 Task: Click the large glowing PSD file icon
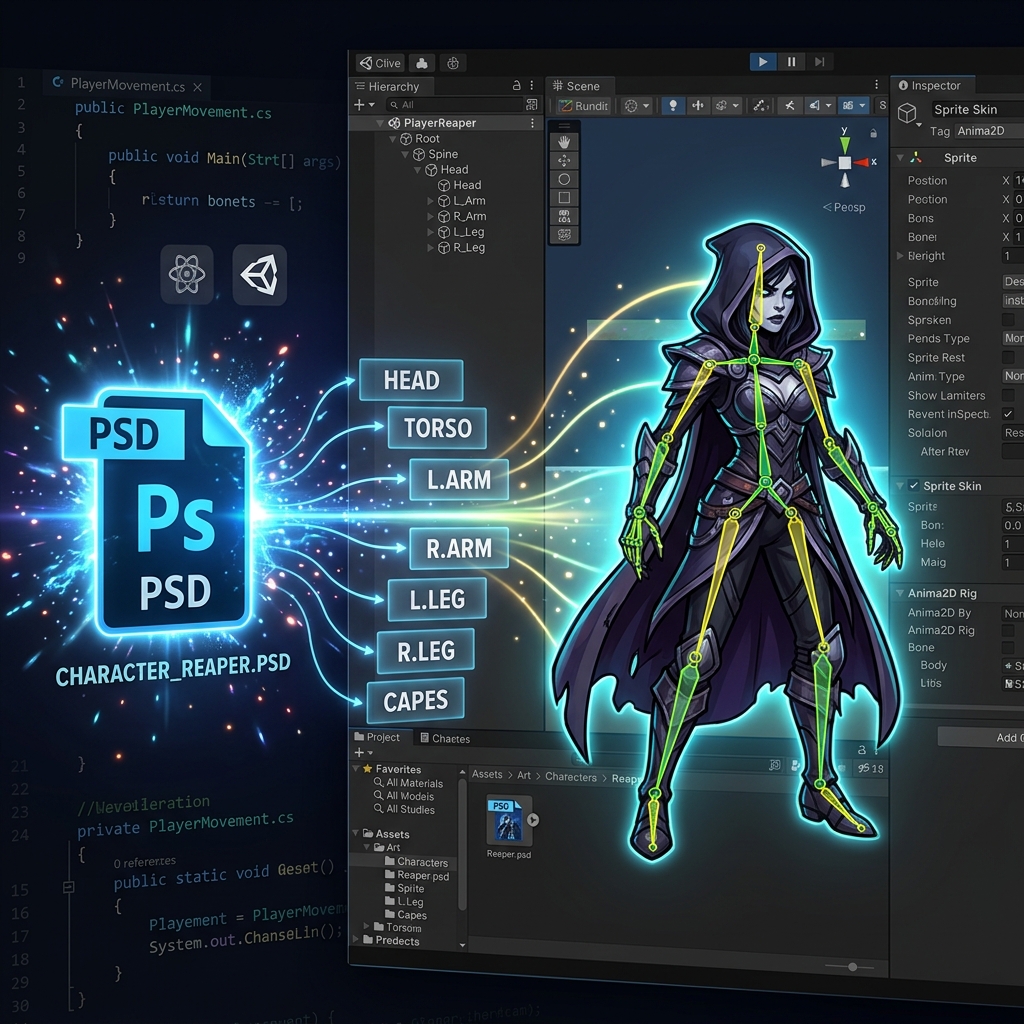click(x=158, y=511)
